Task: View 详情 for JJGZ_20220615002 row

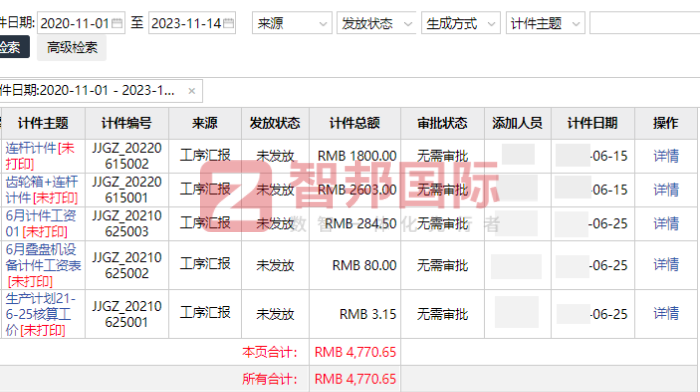Action: point(666,156)
